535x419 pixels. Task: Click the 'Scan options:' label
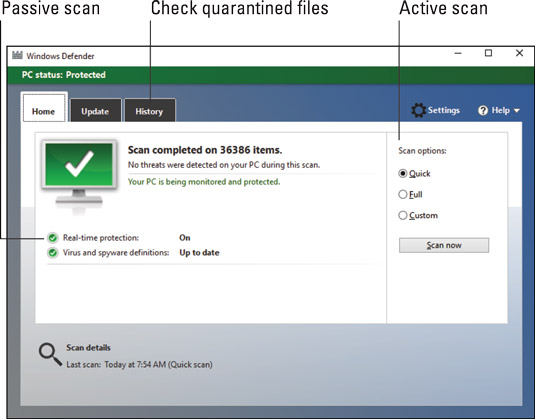(x=422, y=151)
